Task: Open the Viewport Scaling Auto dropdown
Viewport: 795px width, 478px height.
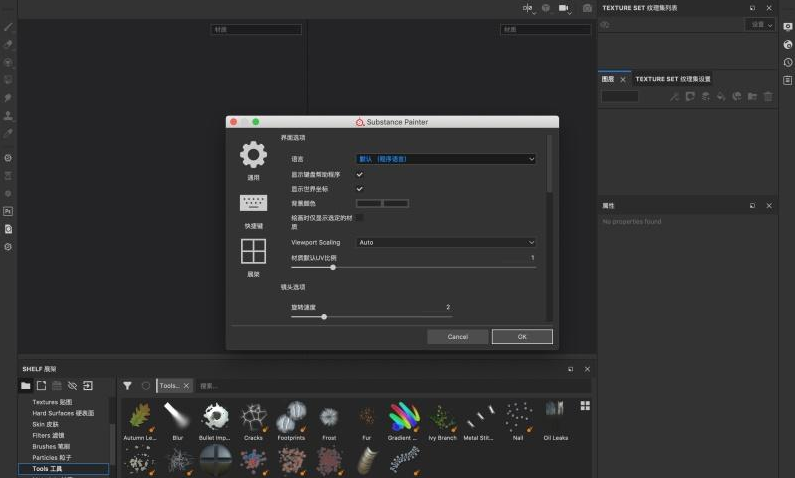Action: (x=446, y=242)
